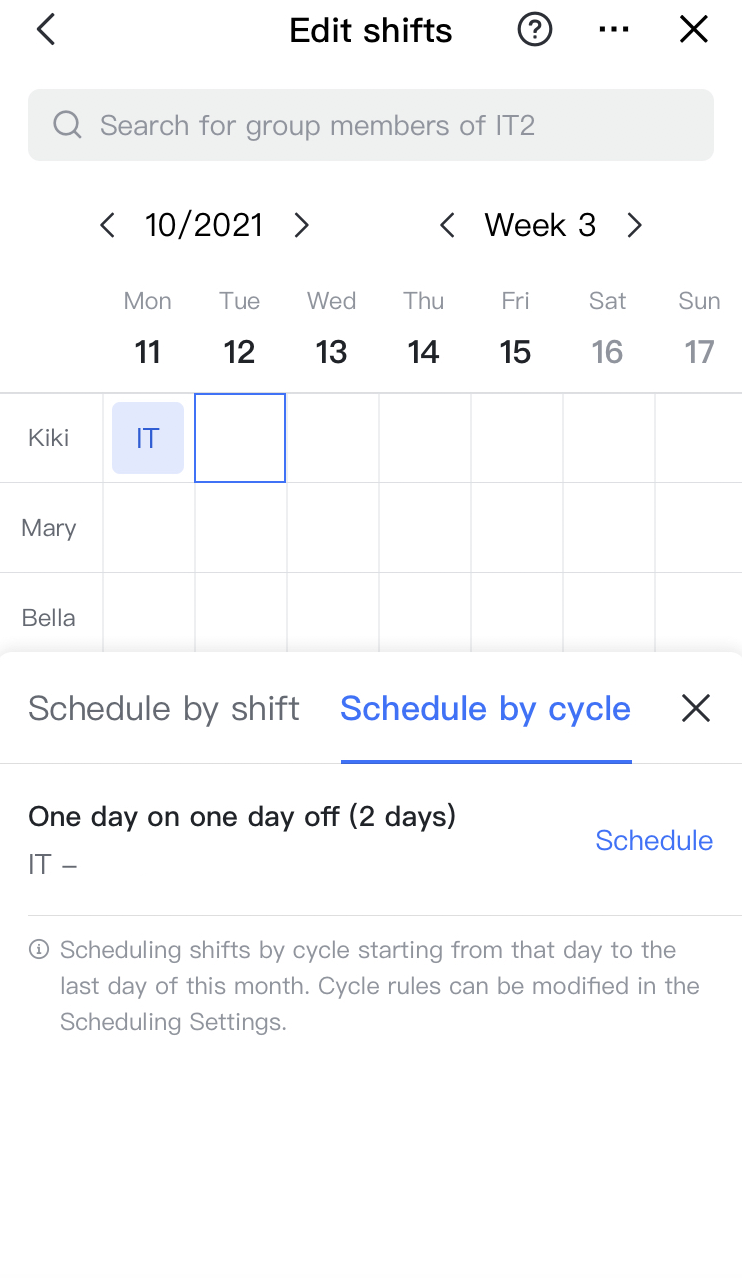Open the help question mark icon

tap(535, 30)
